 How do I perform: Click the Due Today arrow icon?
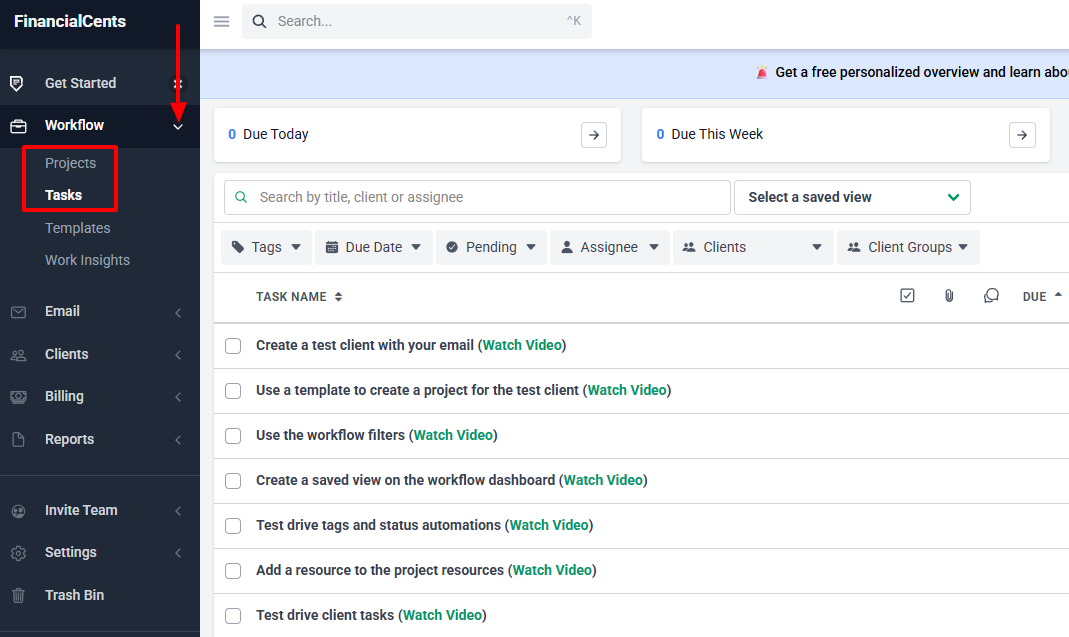594,135
